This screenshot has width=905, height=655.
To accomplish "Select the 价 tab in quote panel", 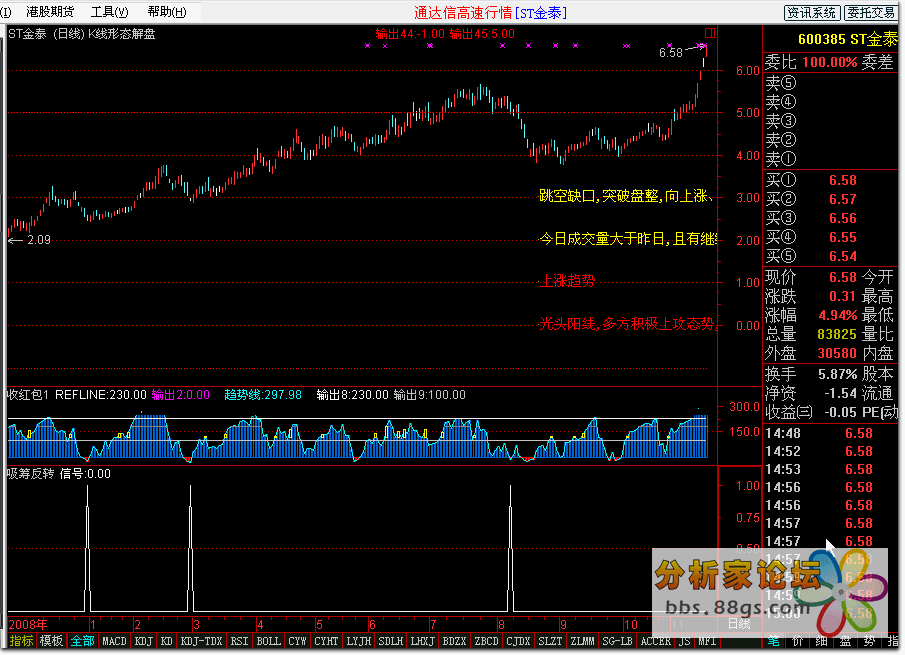I will (x=798, y=641).
